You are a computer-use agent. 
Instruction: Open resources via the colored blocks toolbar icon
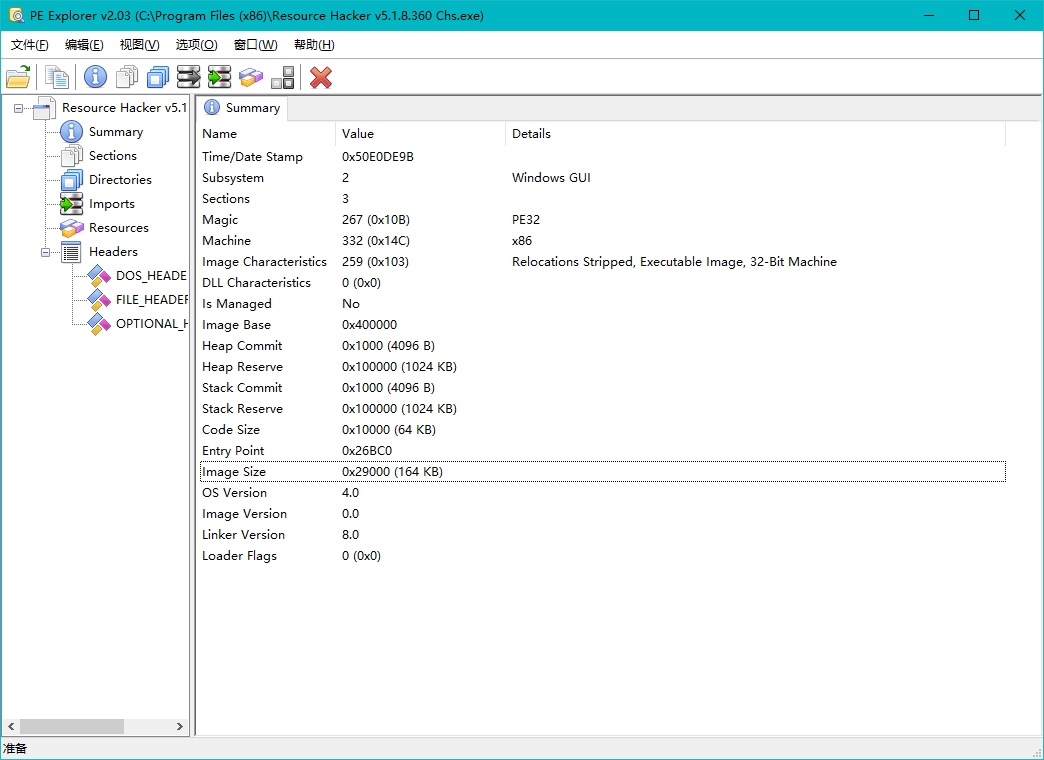(251, 77)
